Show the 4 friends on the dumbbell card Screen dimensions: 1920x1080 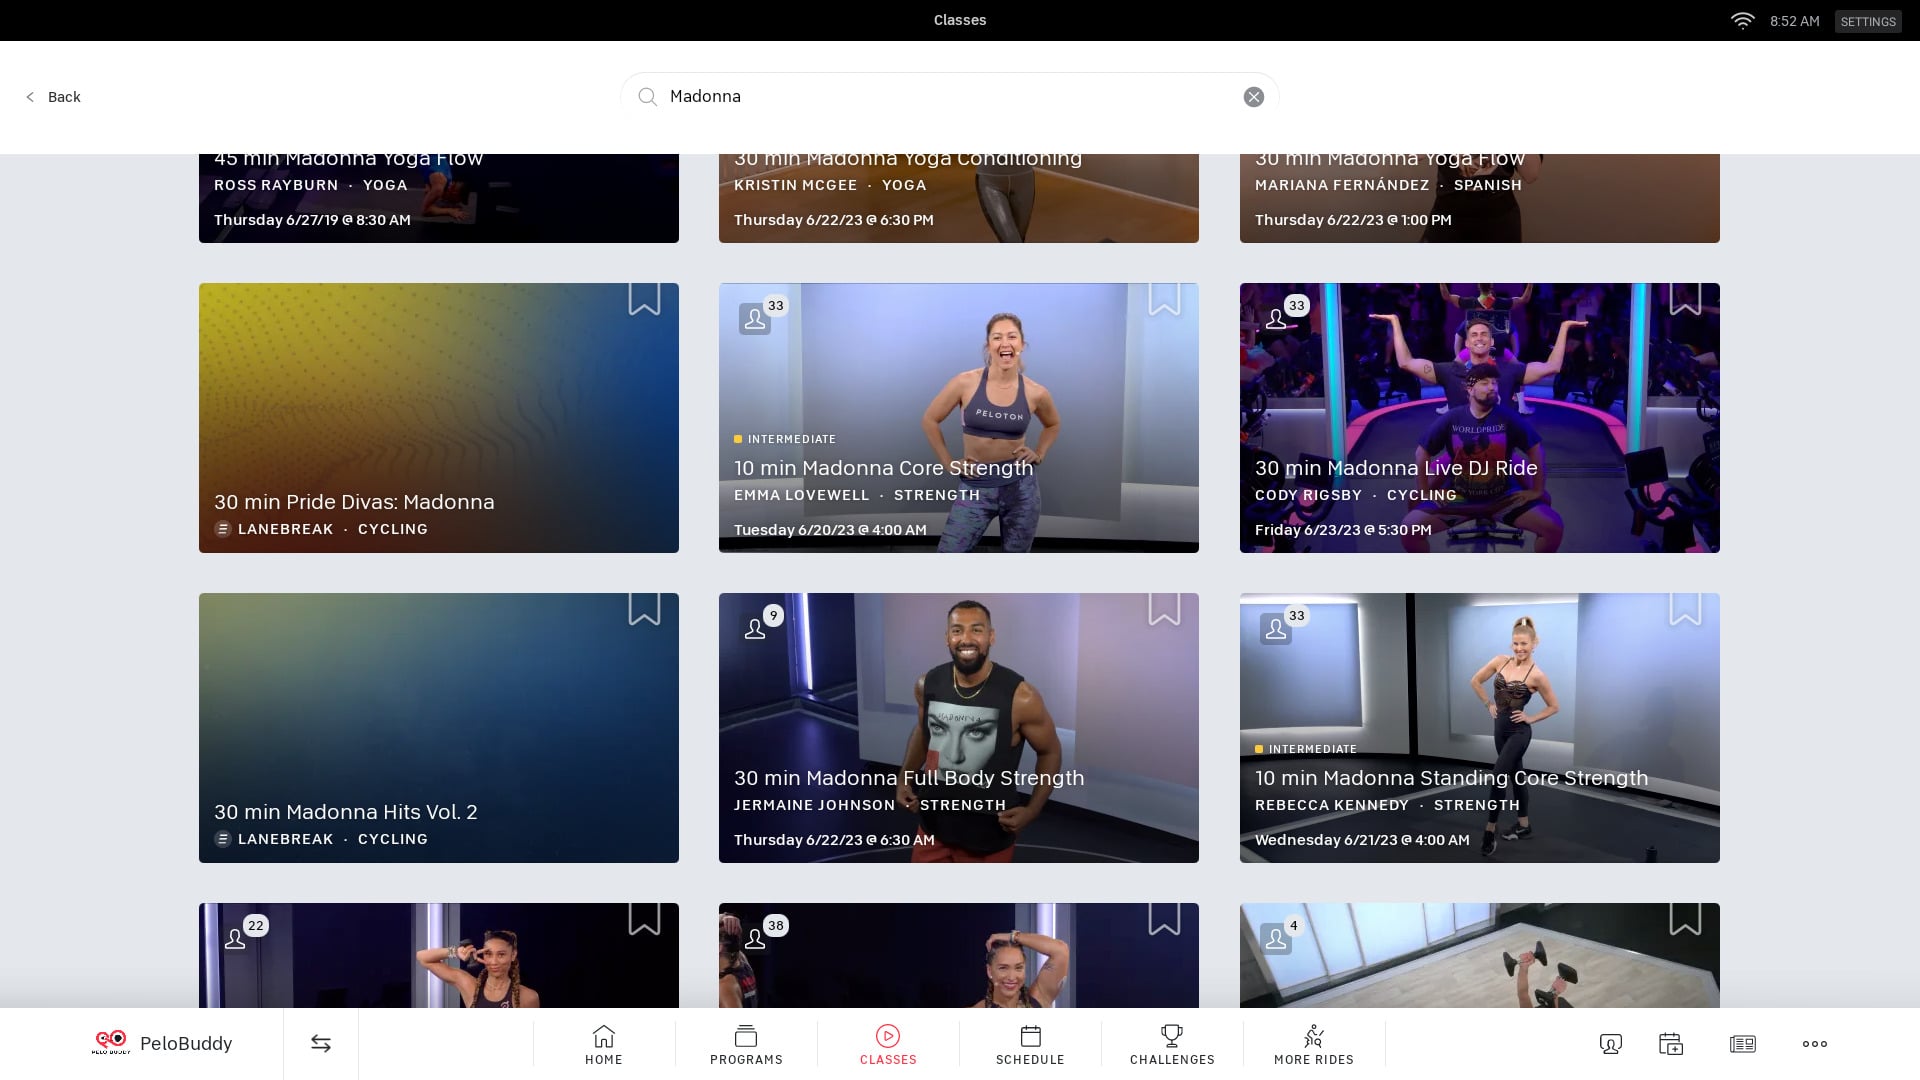(1281, 935)
